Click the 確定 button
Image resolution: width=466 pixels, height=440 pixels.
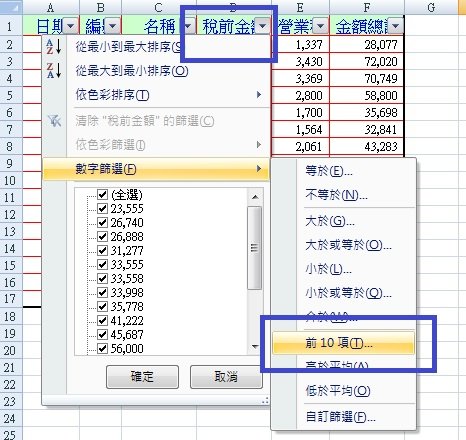click(142, 377)
